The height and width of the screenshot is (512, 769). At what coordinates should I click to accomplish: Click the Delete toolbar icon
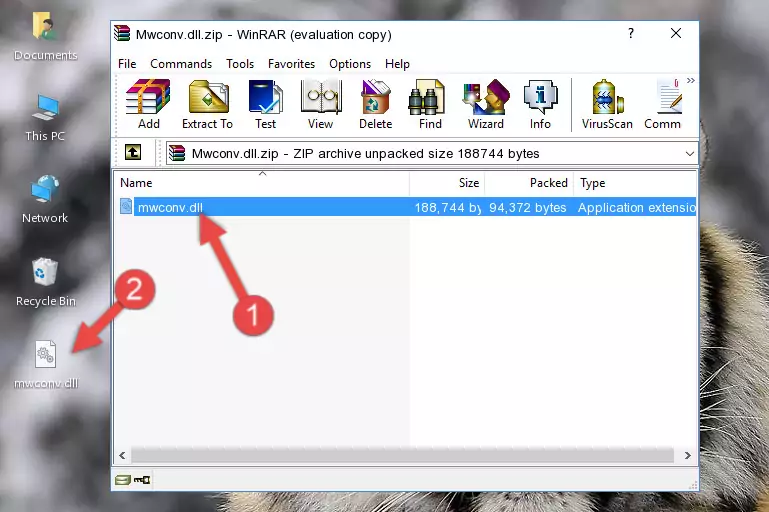376,104
